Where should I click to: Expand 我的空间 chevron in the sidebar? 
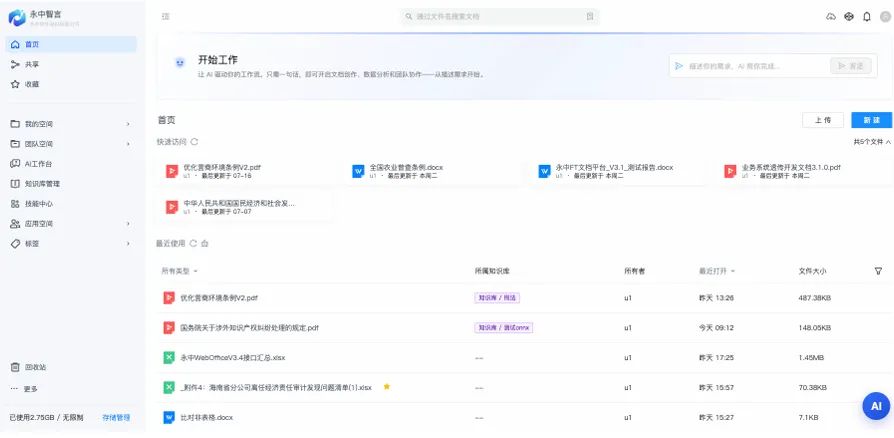pos(128,124)
